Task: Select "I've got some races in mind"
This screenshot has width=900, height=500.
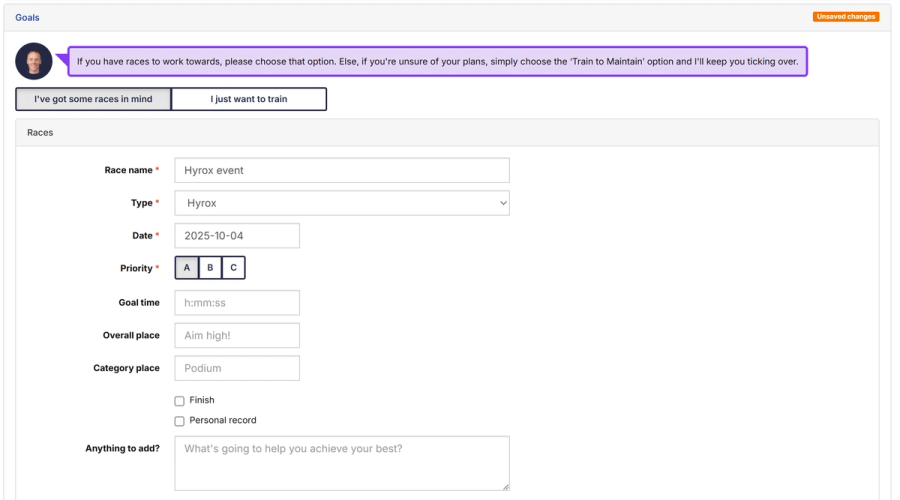Action: pos(93,99)
